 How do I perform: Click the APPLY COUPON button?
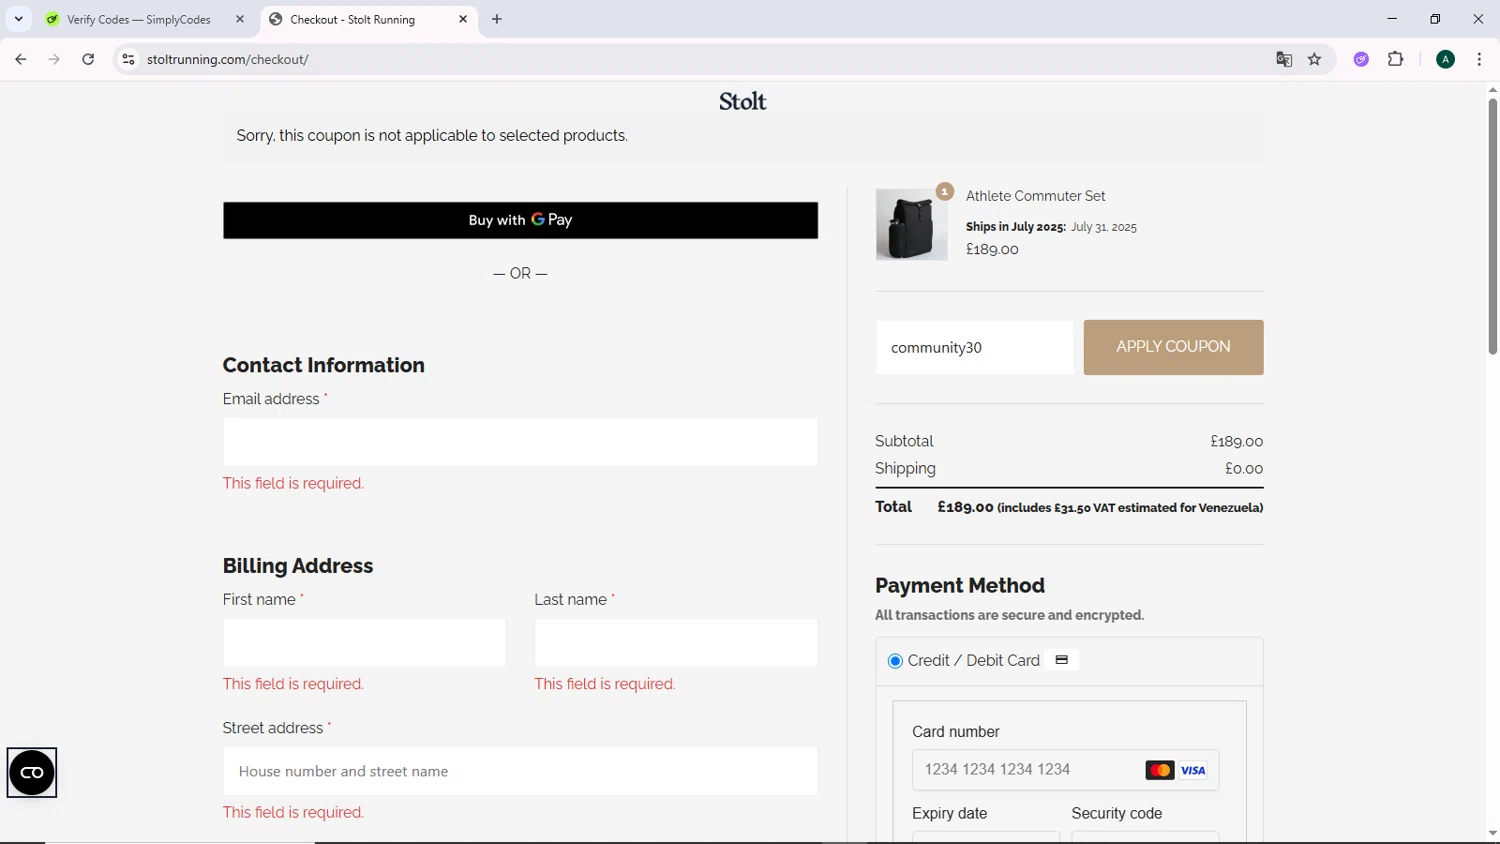point(1173,347)
